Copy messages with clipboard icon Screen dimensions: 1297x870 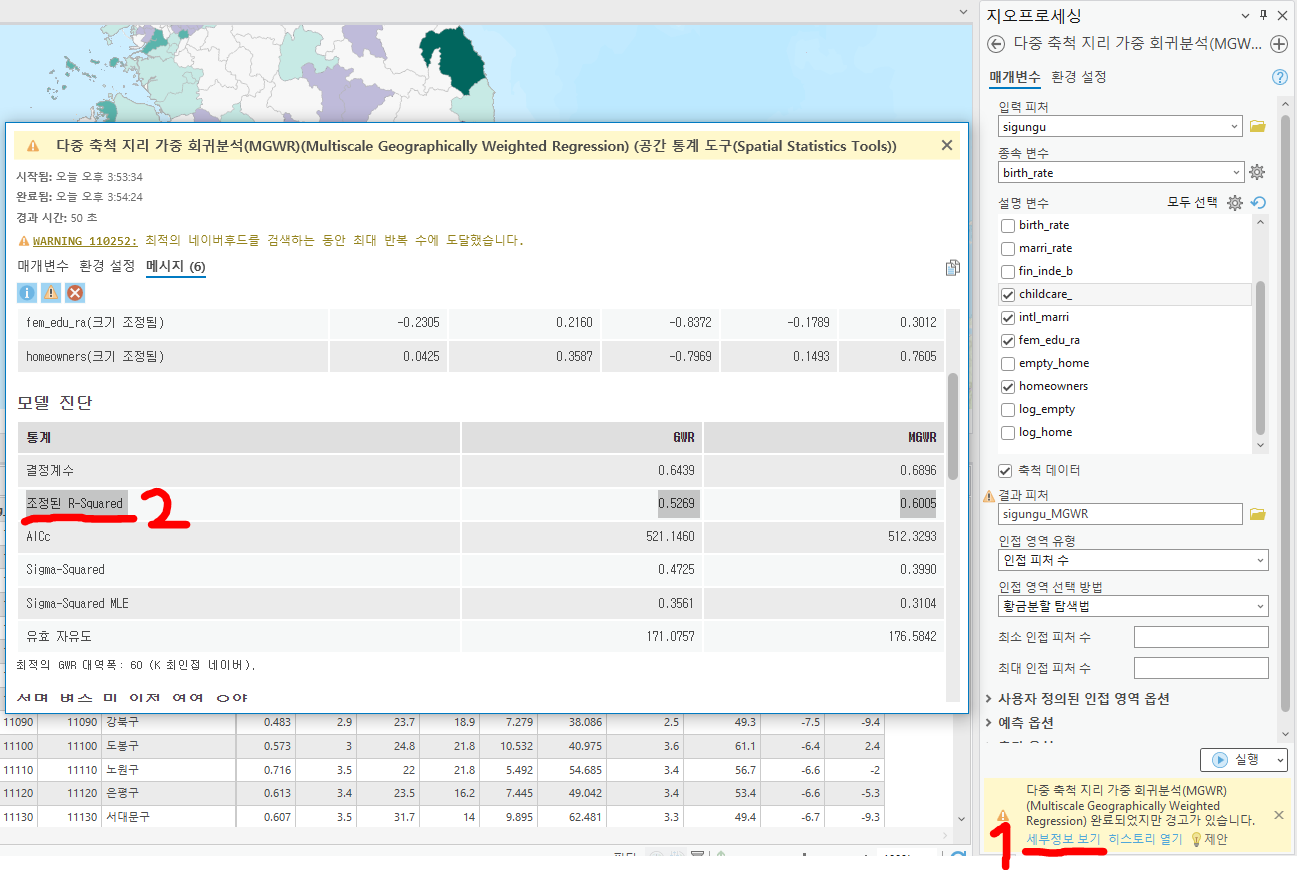[952, 267]
